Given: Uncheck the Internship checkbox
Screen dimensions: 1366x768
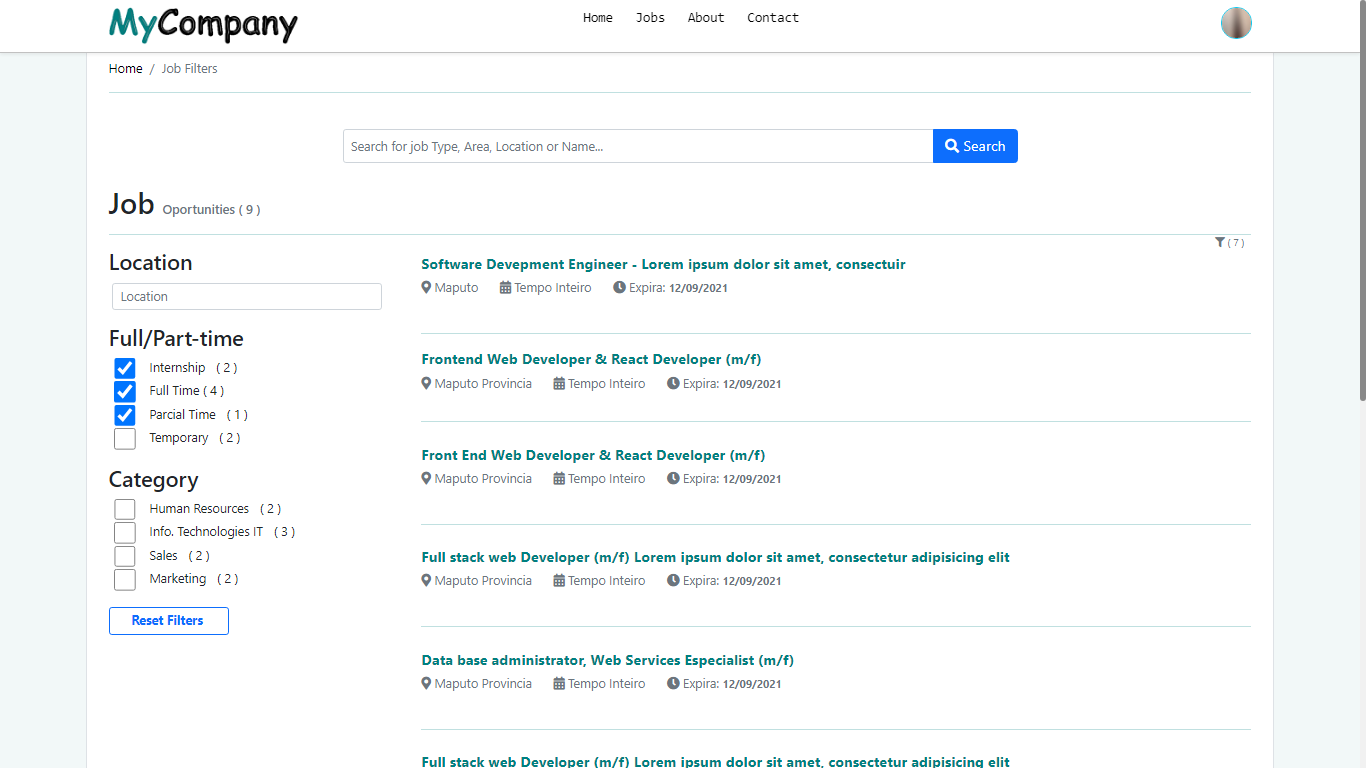Looking at the screenshot, I should coord(125,368).
